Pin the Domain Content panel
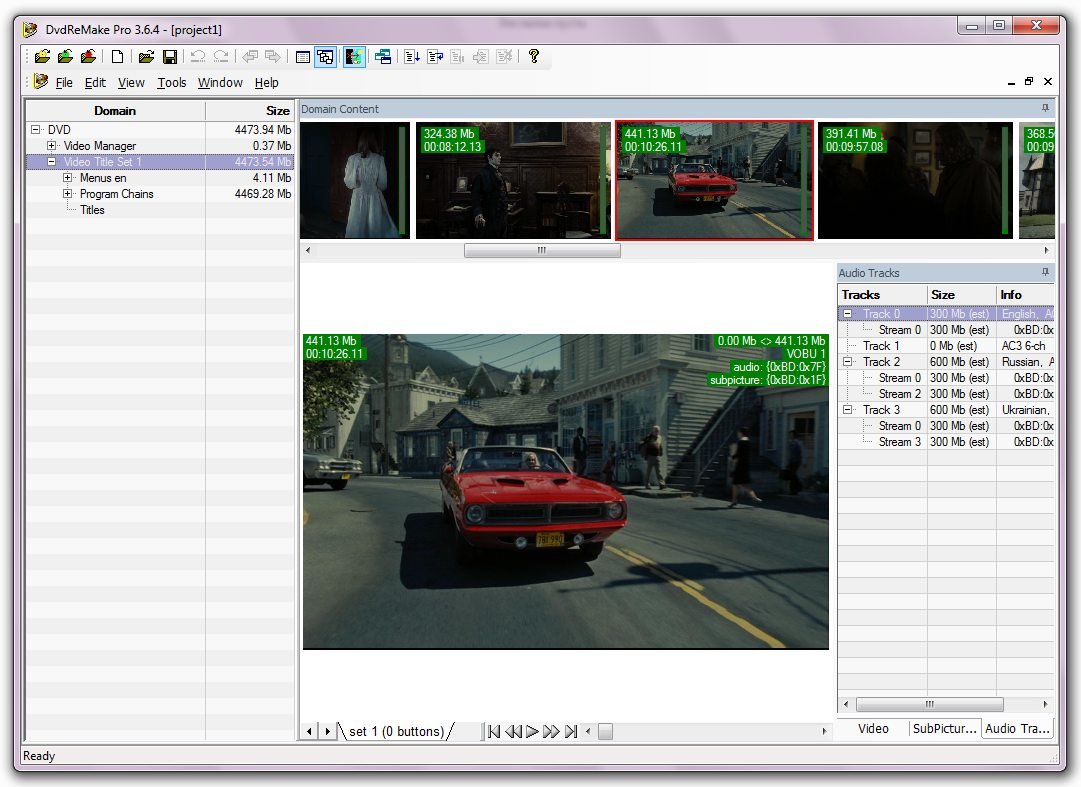This screenshot has height=787, width=1081. point(1045,108)
